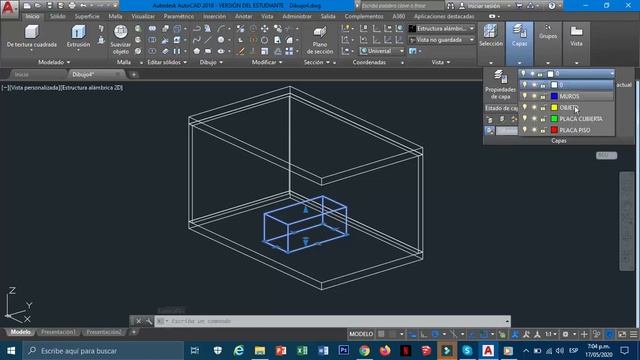Expand the Sección panel dropdown

[x=317, y=62]
